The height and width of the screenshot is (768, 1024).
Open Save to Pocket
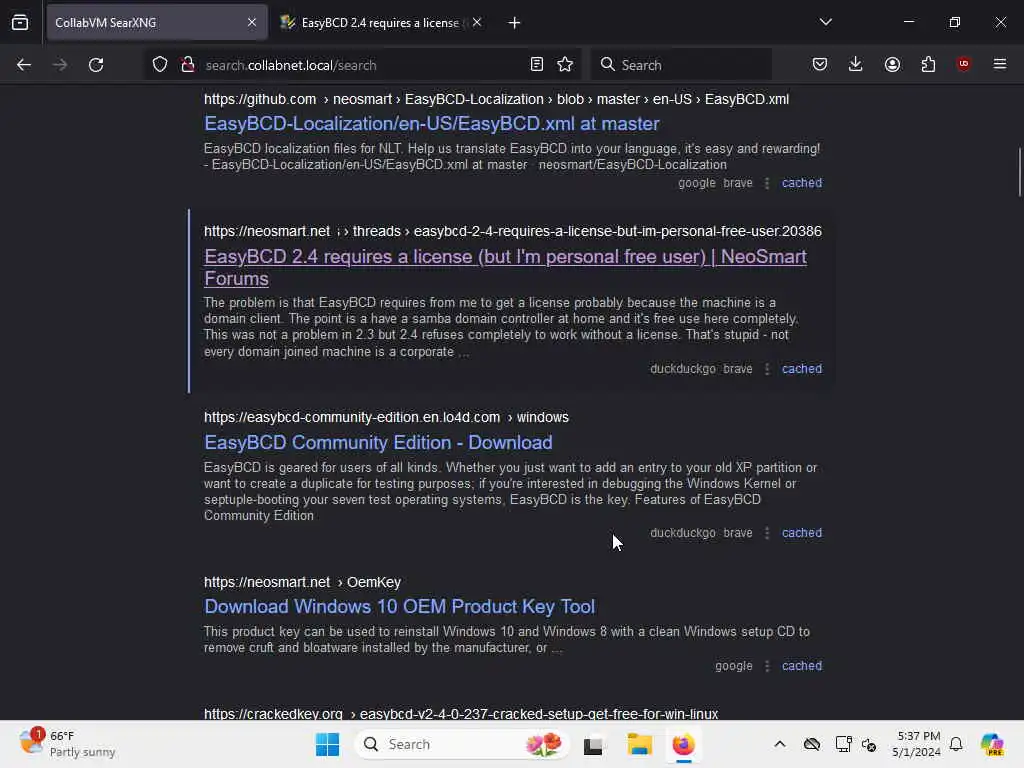click(x=820, y=64)
